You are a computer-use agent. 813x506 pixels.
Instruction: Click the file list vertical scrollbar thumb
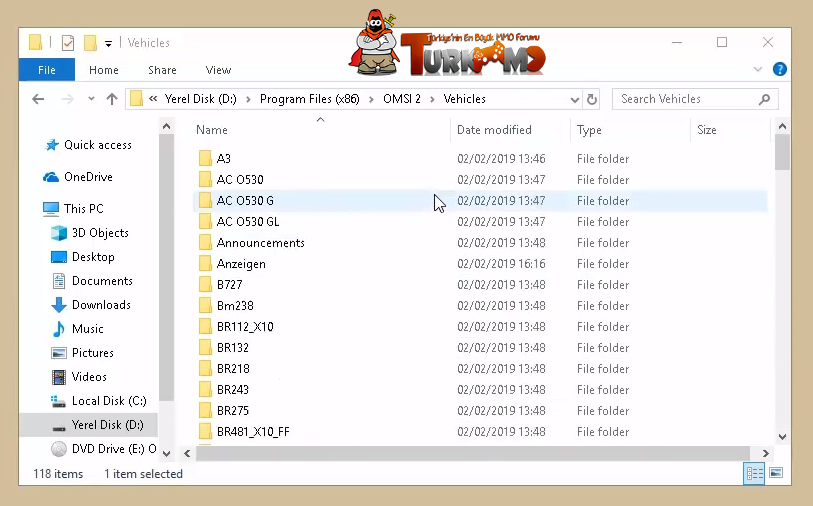click(782, 152)
